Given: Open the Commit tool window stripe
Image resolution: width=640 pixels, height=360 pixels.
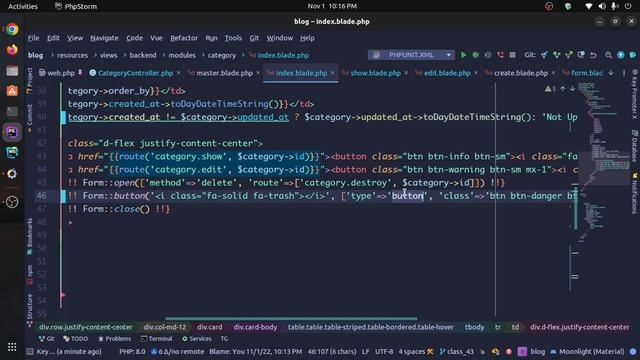Looking at the screenshot, I should 30,118.
